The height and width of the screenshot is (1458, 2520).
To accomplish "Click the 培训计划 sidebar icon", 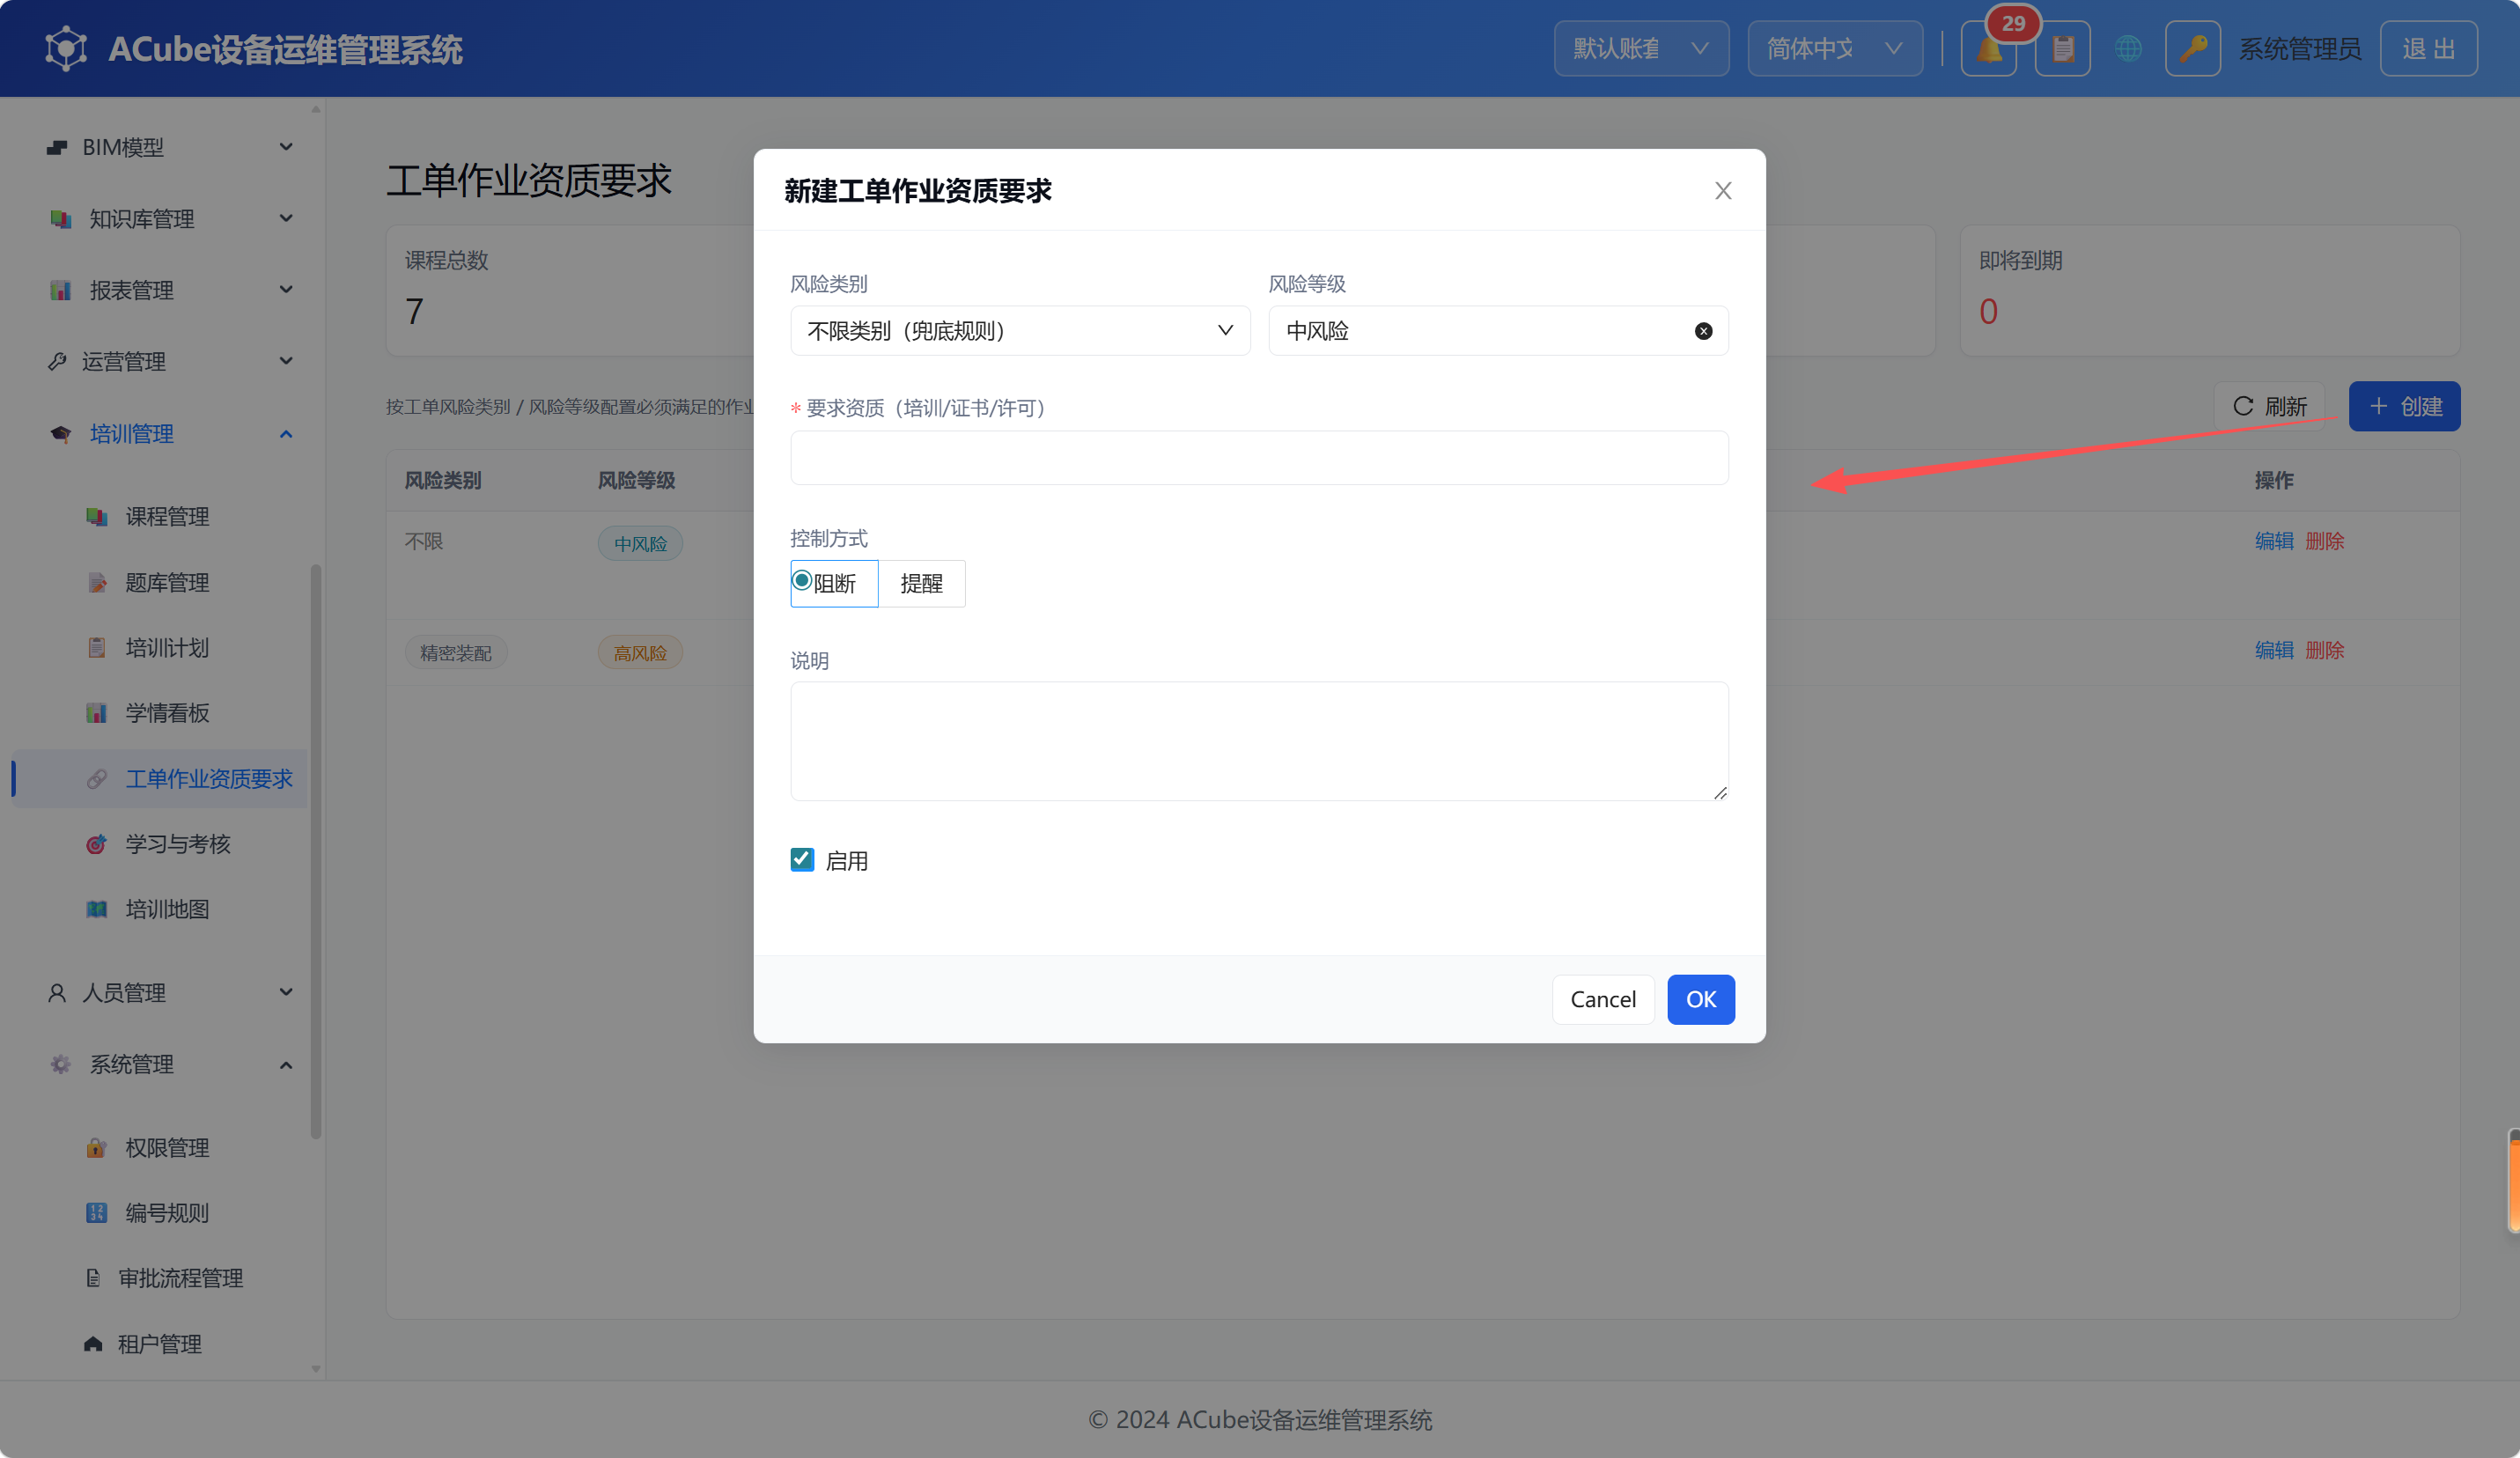I will [x=96, y=647].
